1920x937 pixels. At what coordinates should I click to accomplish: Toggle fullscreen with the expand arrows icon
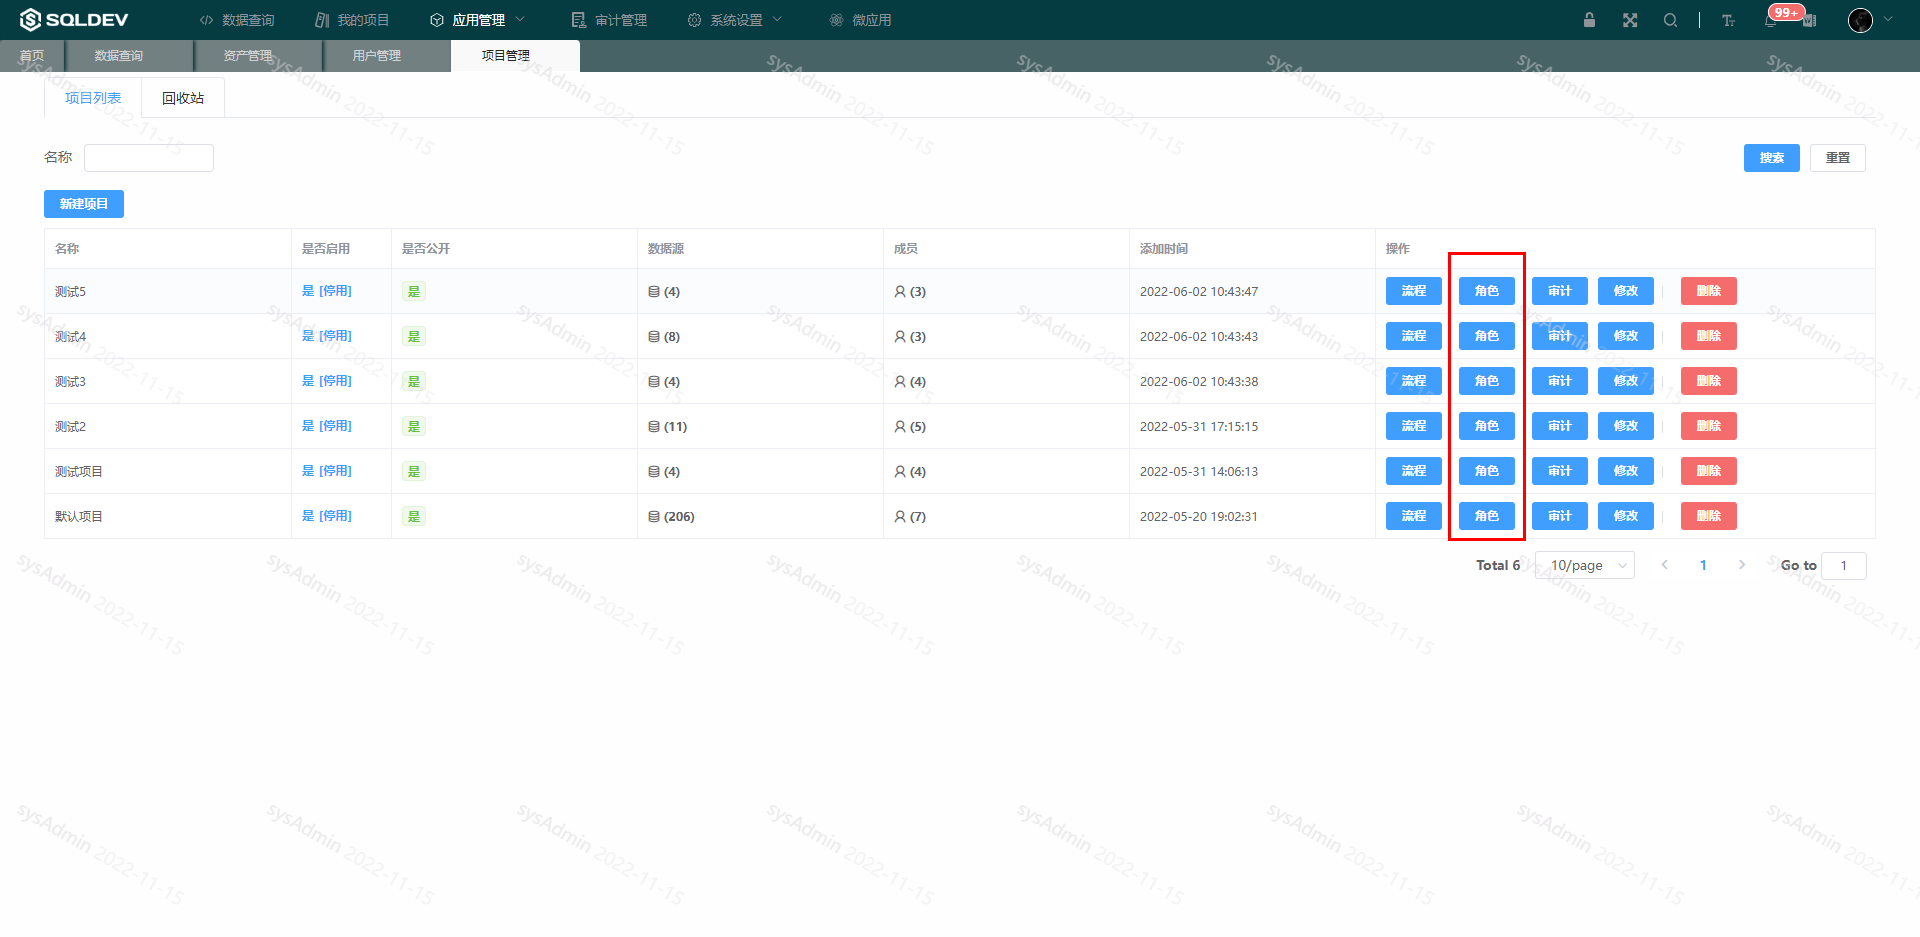pyautogui.click(x=1630, y=20)
